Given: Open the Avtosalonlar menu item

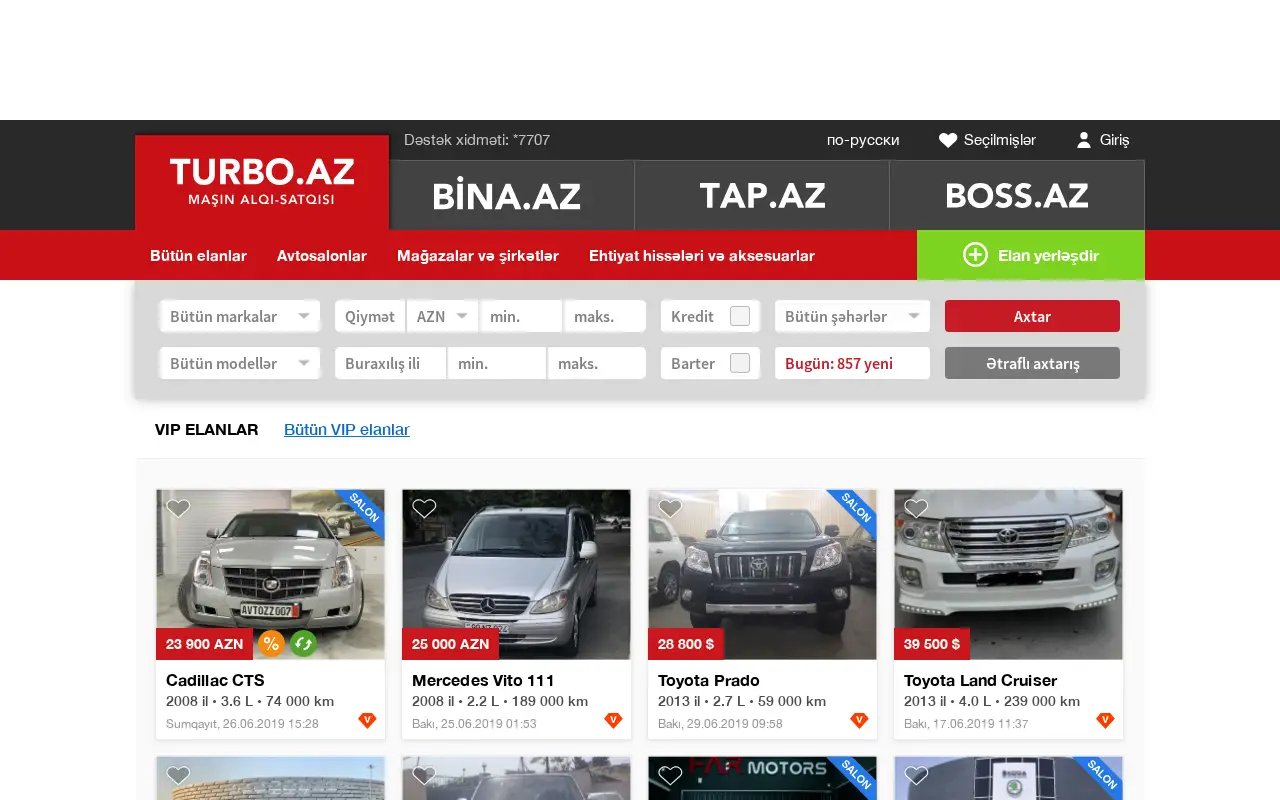Looking at the screenshot, I should (322, 256).
